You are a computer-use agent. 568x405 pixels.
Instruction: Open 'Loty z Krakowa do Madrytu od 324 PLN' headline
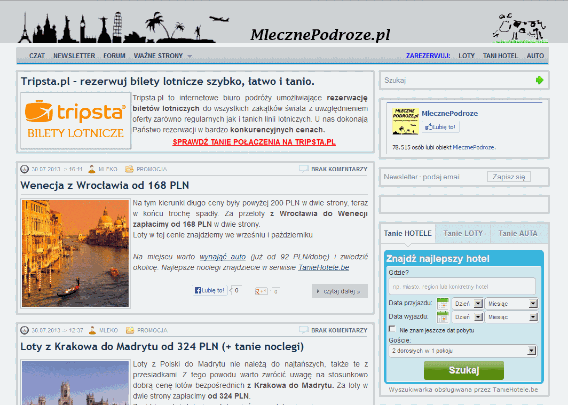[162, 347]
